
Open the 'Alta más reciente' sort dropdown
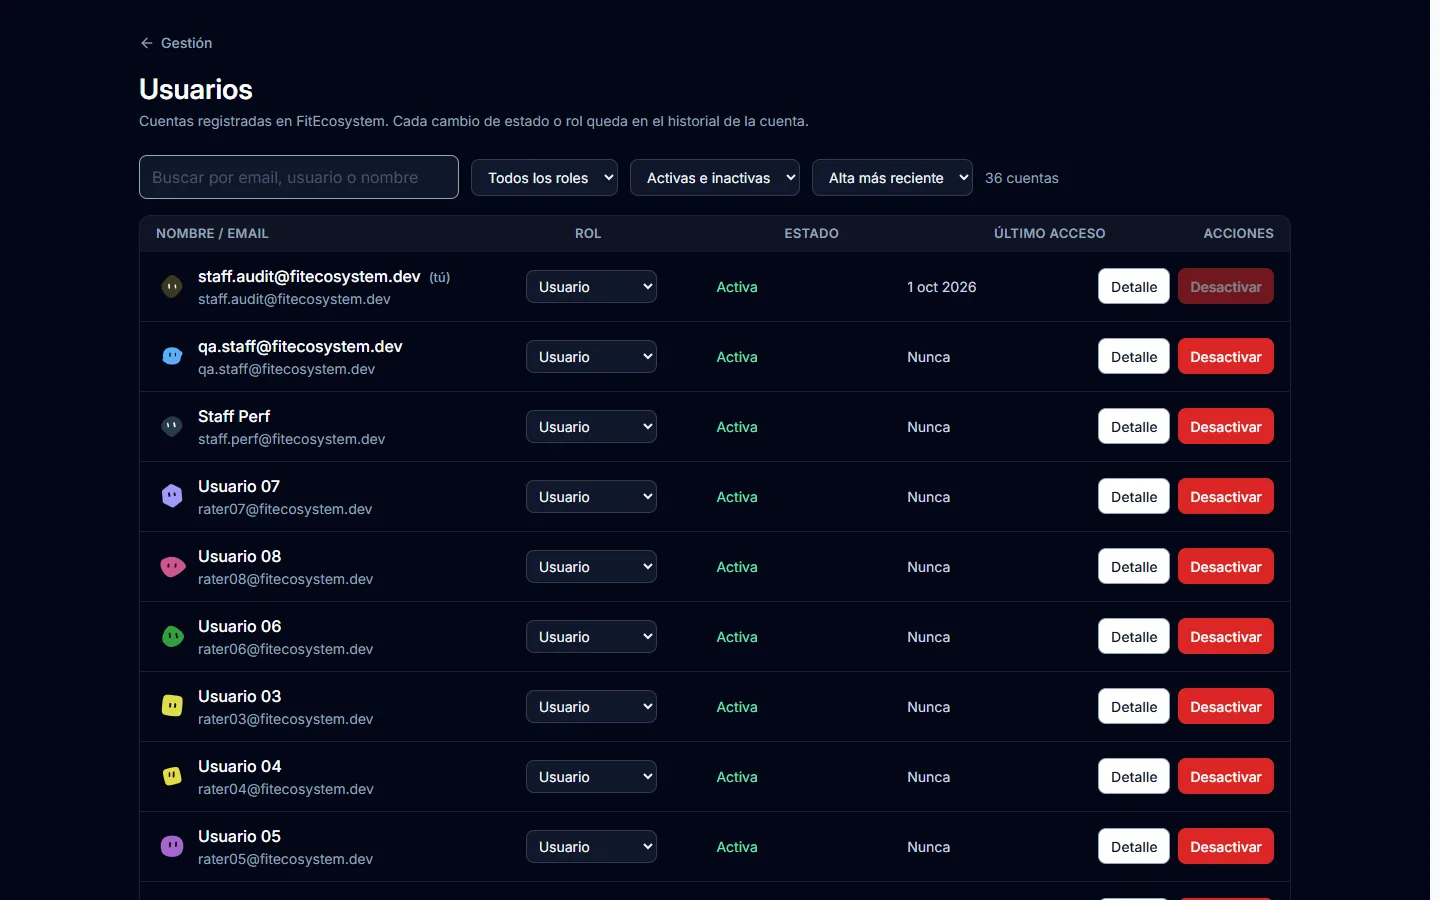pyautogui.click(x=892, y=178)
